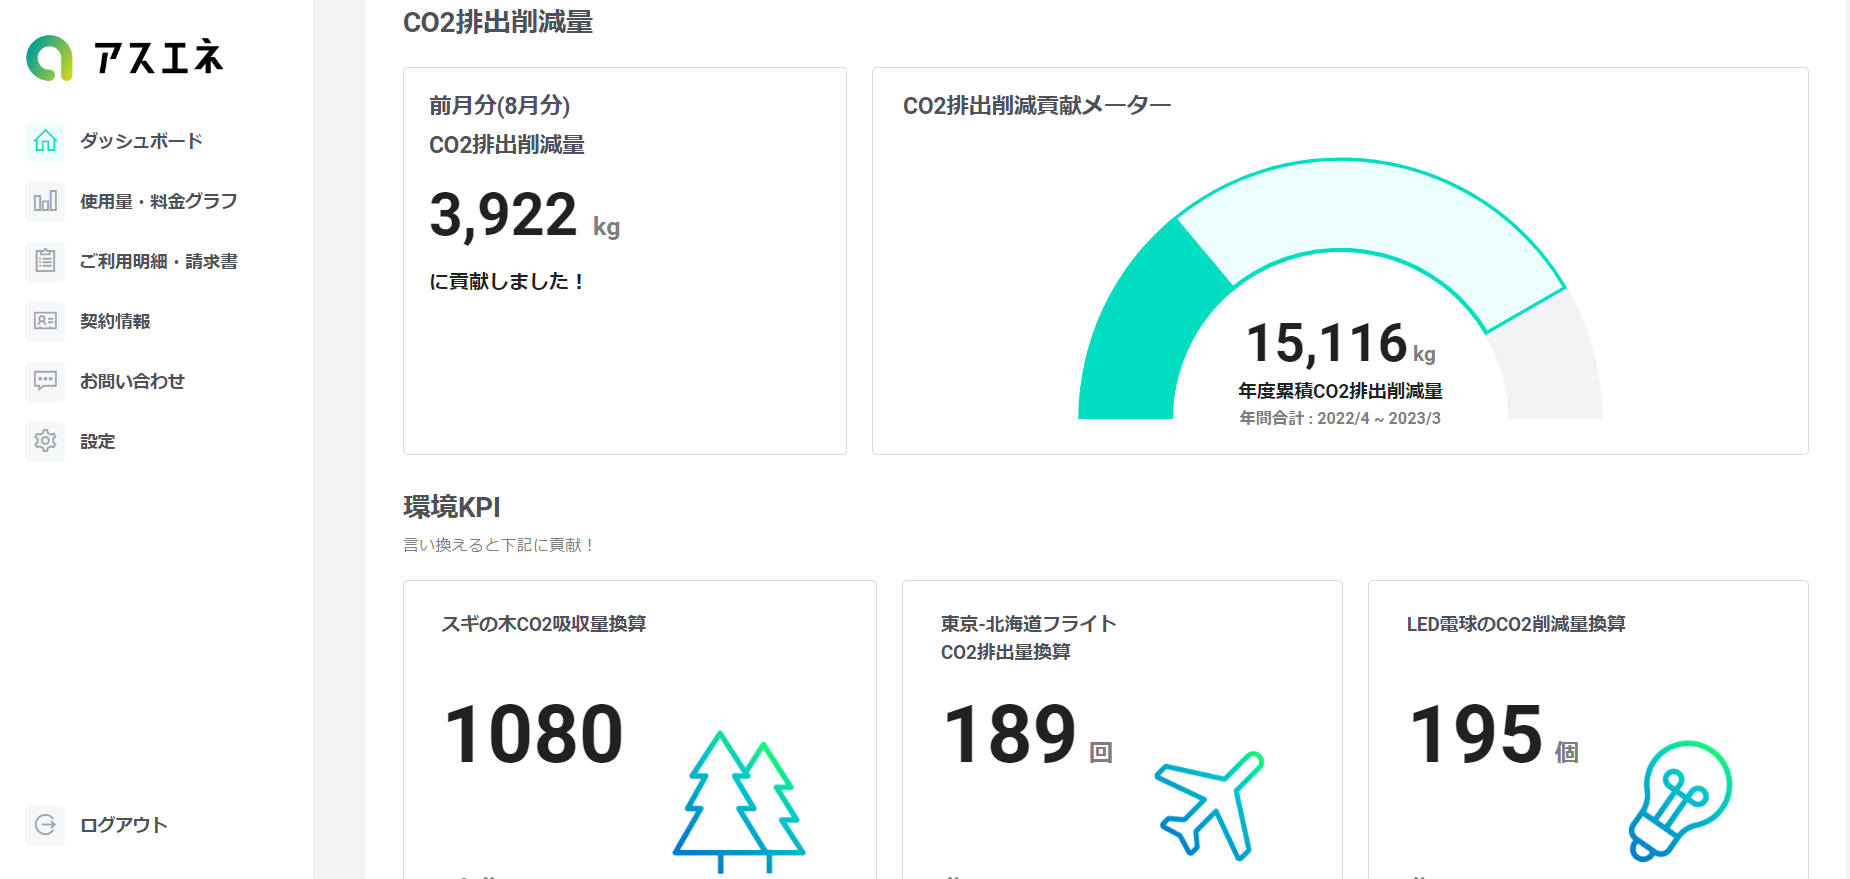Click the cedar trees icon

pos(739,800)
